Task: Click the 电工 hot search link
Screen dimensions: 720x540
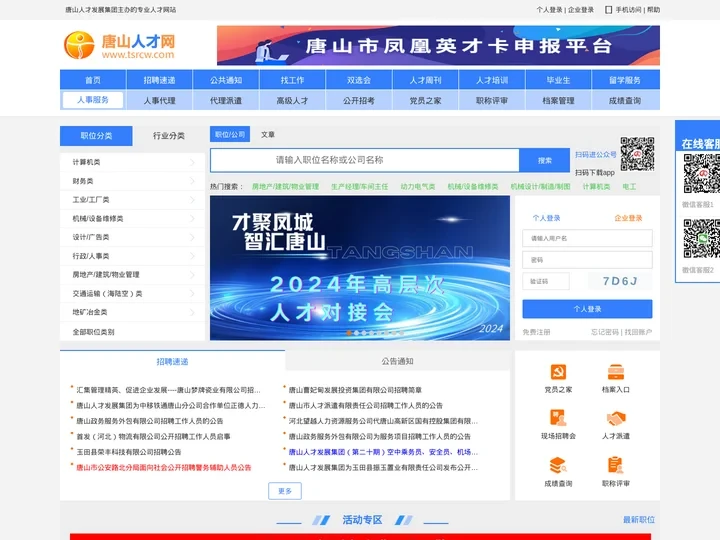Action: pos(629,186)
